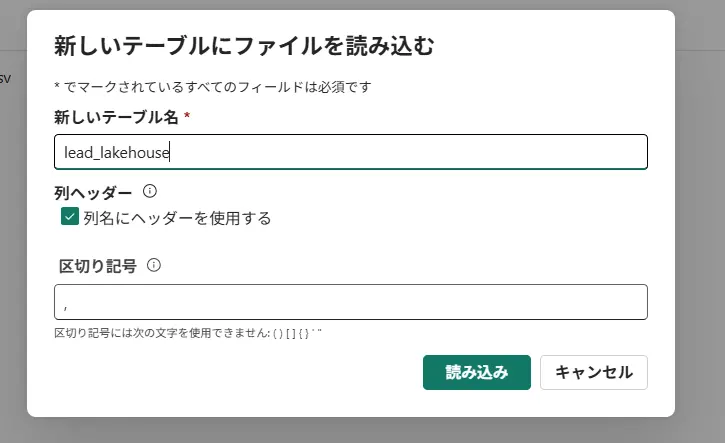This screenshot has width=725, height=443.
Task: Uncheck the 列名にヘッダーを使用する checkbox
Action: point(70,217)
